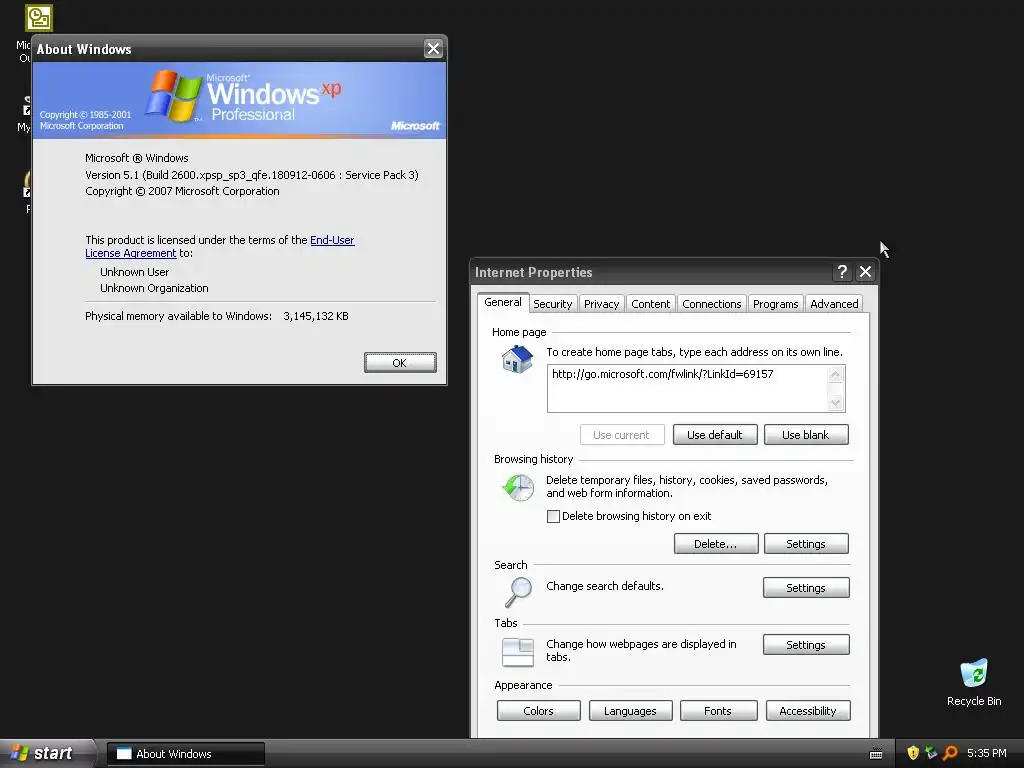Open Browsing history Settings button
The height and width of the screenshot is (768, 1024).
pyautogui.click(x=806, y=544)
